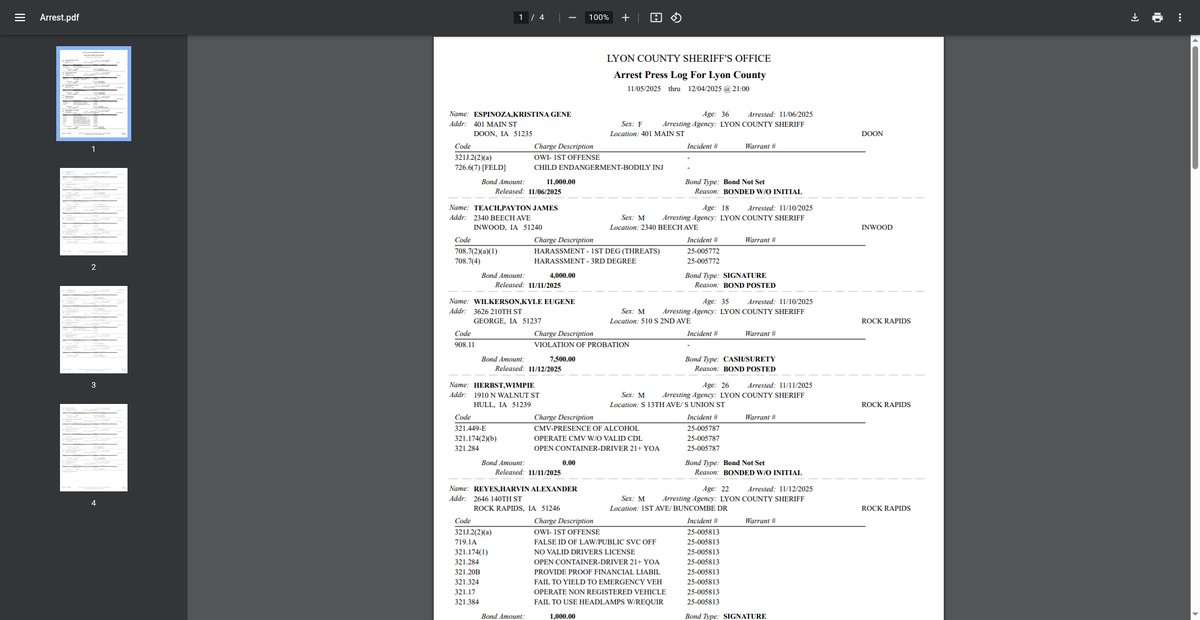Viewport: 1200px width, 620px height.
Task: Click the fit to page icon
Action: click(x=656, y=18)
